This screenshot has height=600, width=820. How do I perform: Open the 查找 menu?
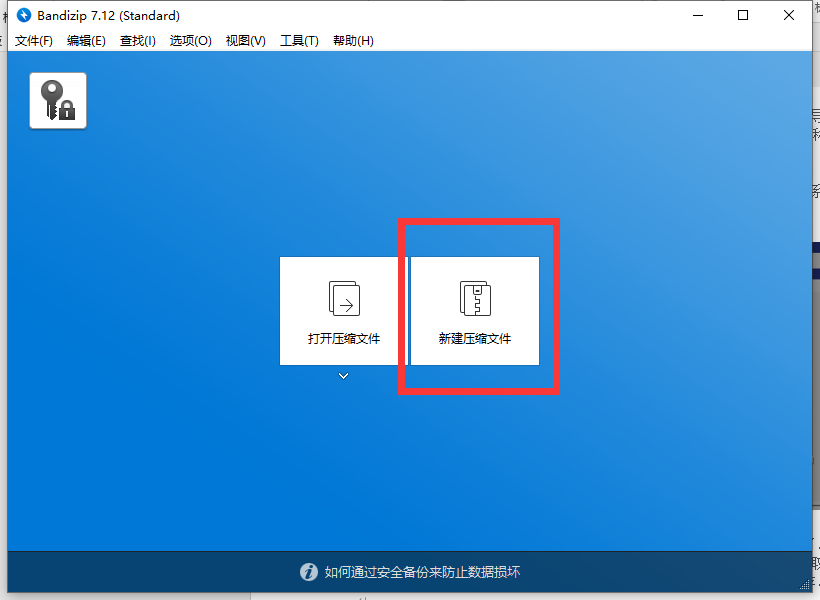pyautogui.click(x=137, y=41)
